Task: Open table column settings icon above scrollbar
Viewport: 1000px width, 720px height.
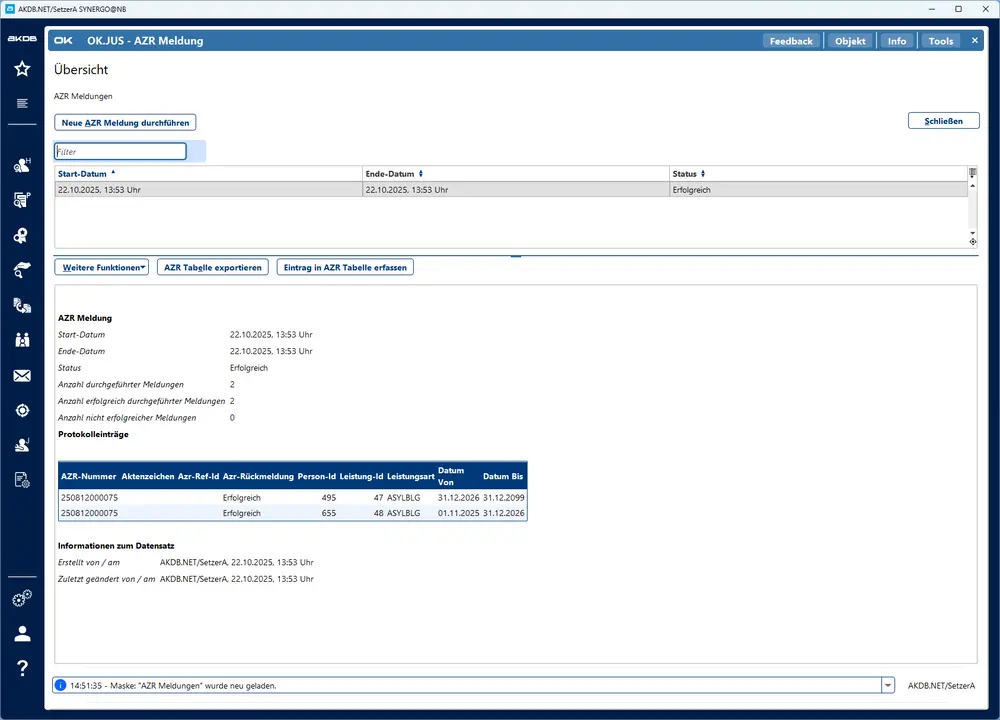Action: (973, 173)
